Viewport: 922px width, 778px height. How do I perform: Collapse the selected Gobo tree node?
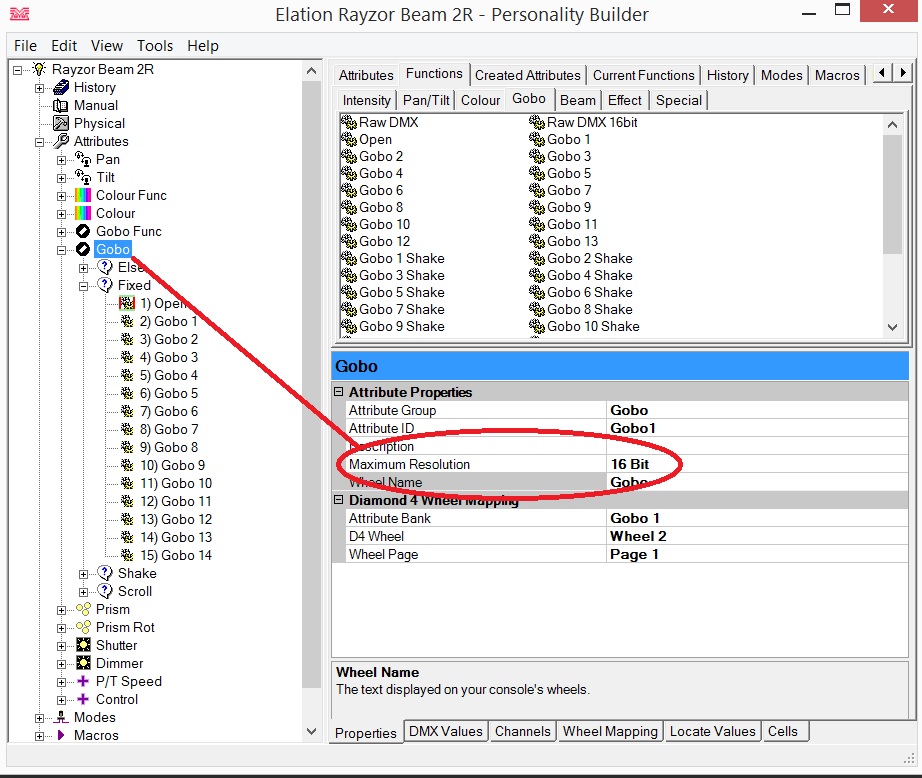(61, 250)
